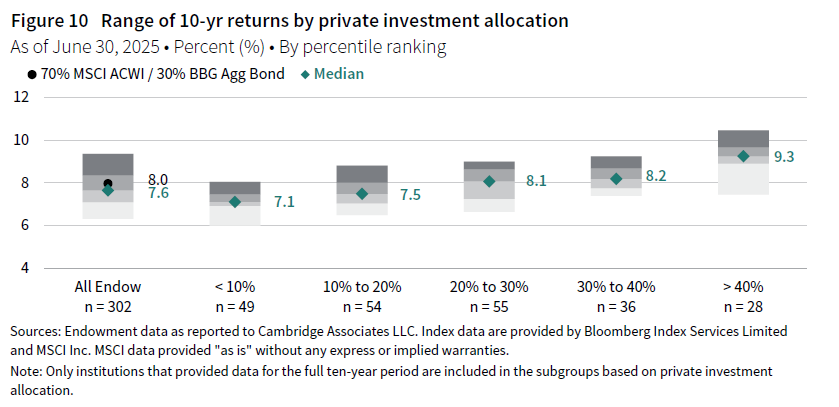Click the black circle legend marker
Screen dimensions: 839x407
tap(32, 74)
